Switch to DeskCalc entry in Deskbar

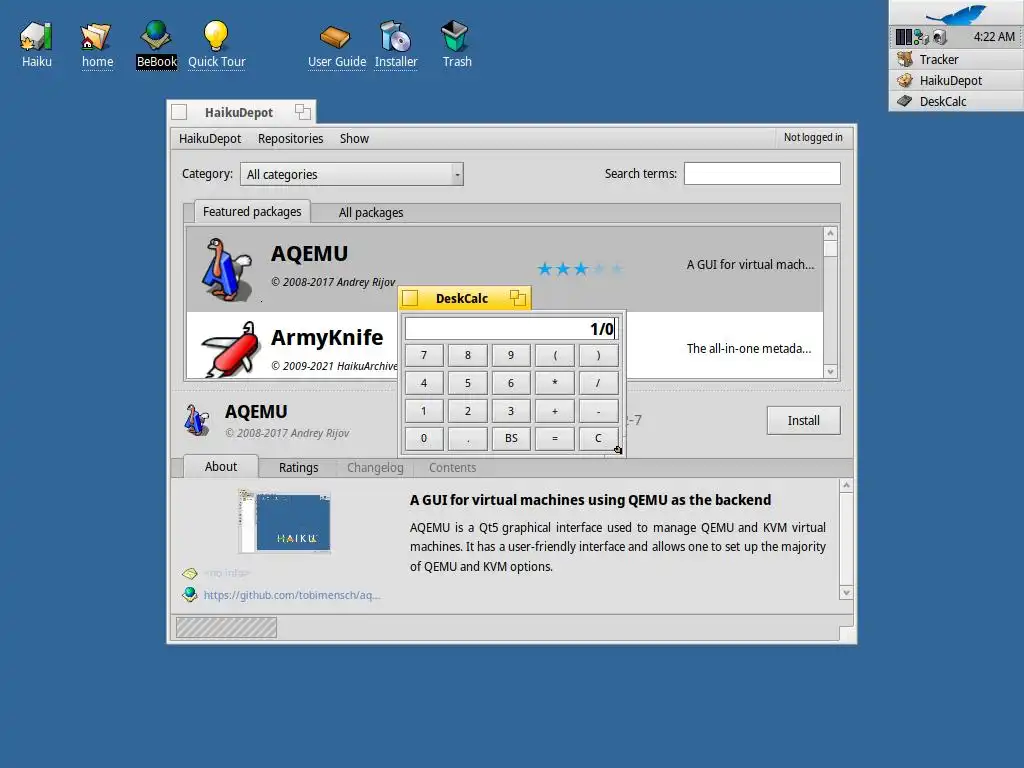[956, 101]
